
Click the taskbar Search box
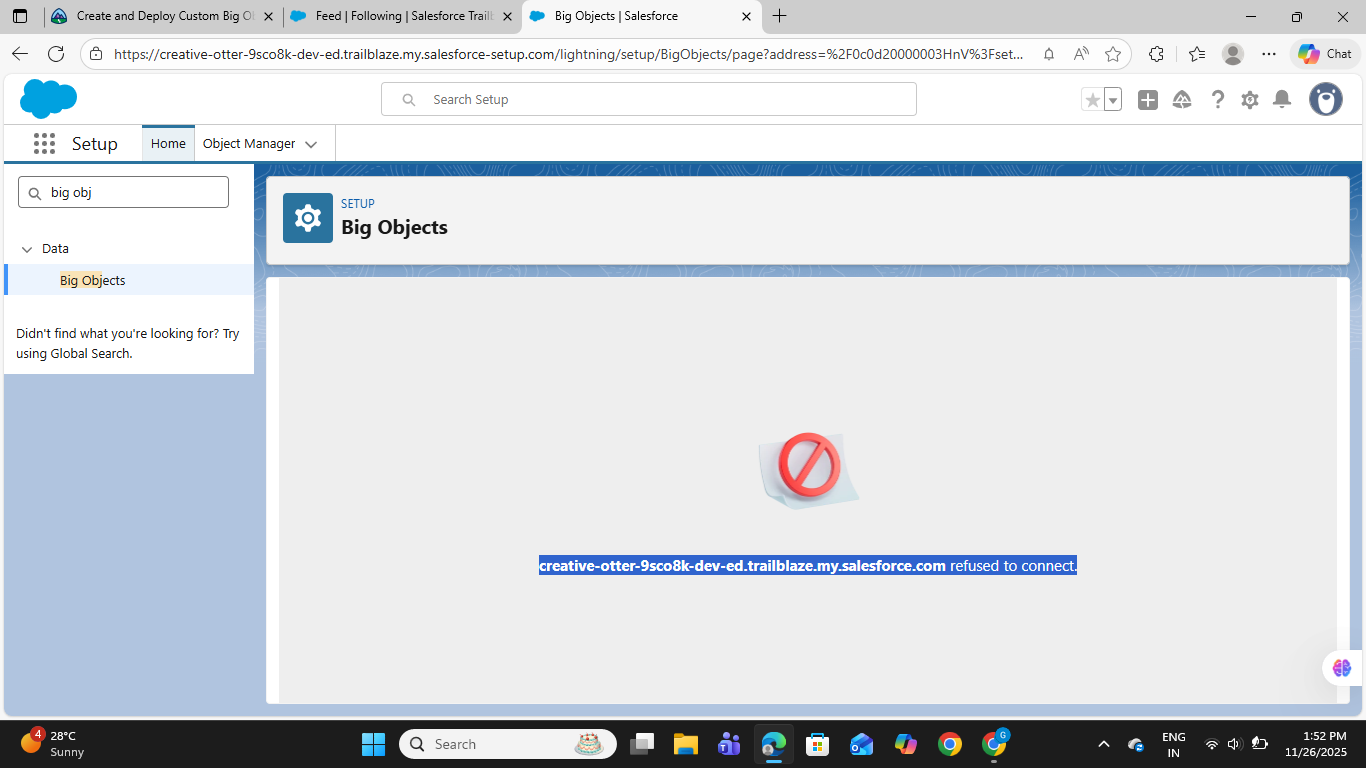click(x=507, y=744)
